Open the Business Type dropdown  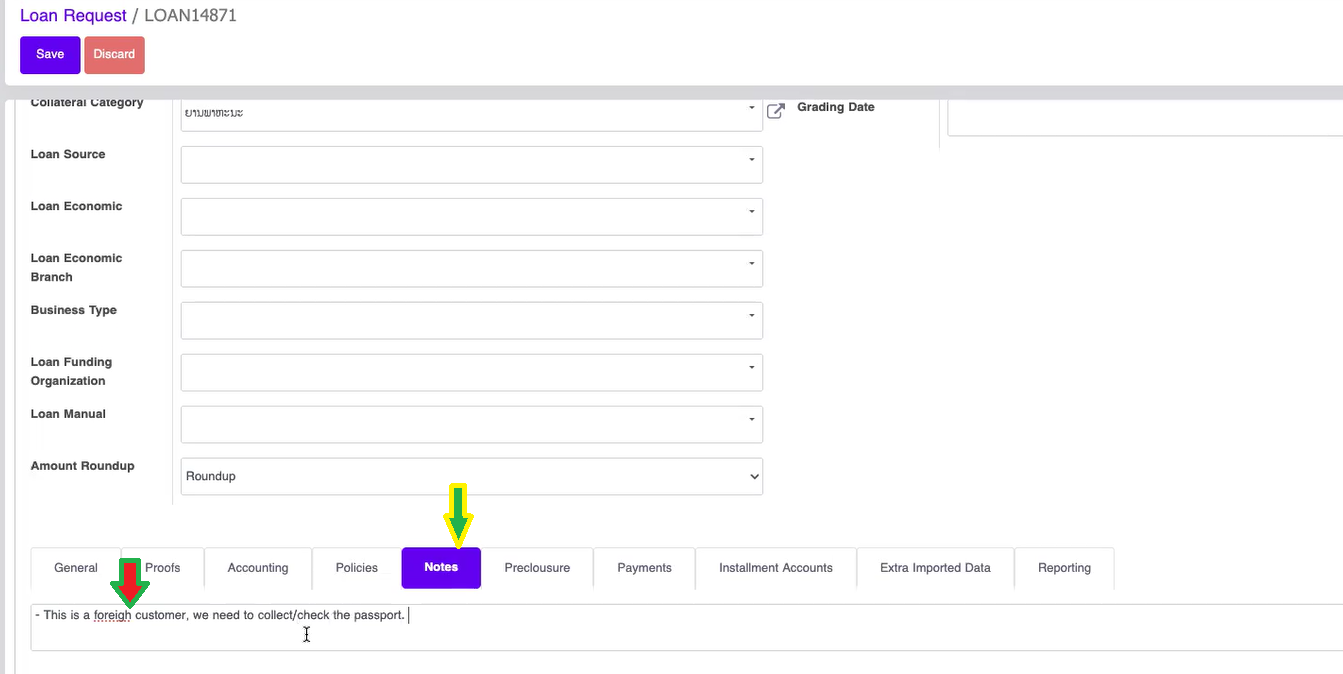(471, 320)
